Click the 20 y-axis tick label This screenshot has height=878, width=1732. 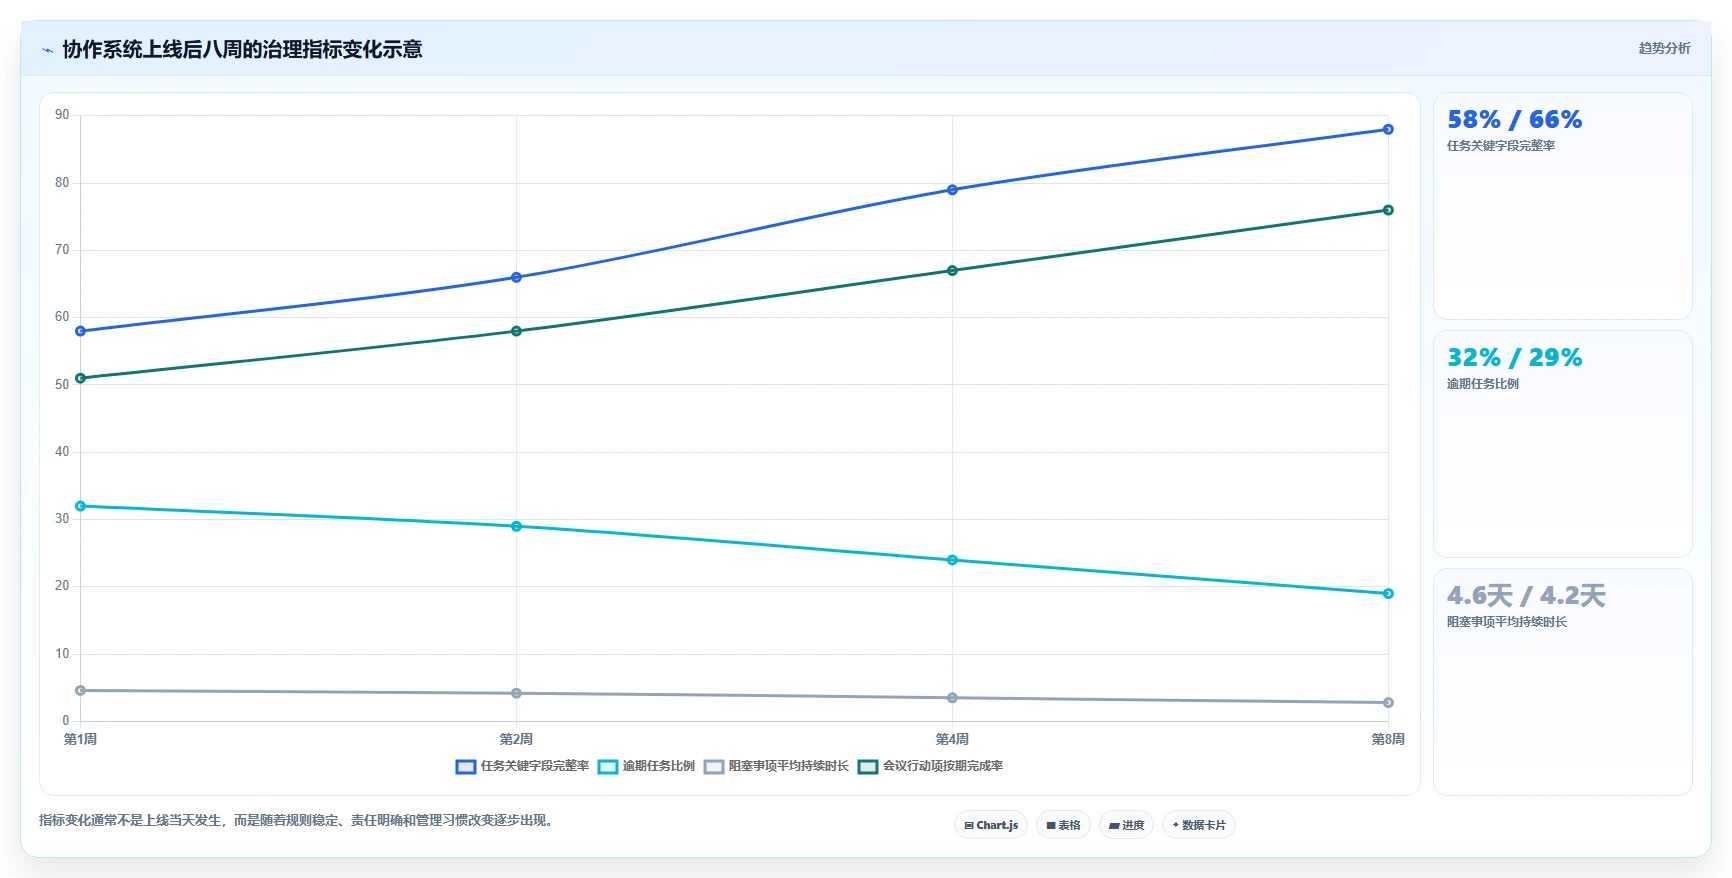click(62, 586)
